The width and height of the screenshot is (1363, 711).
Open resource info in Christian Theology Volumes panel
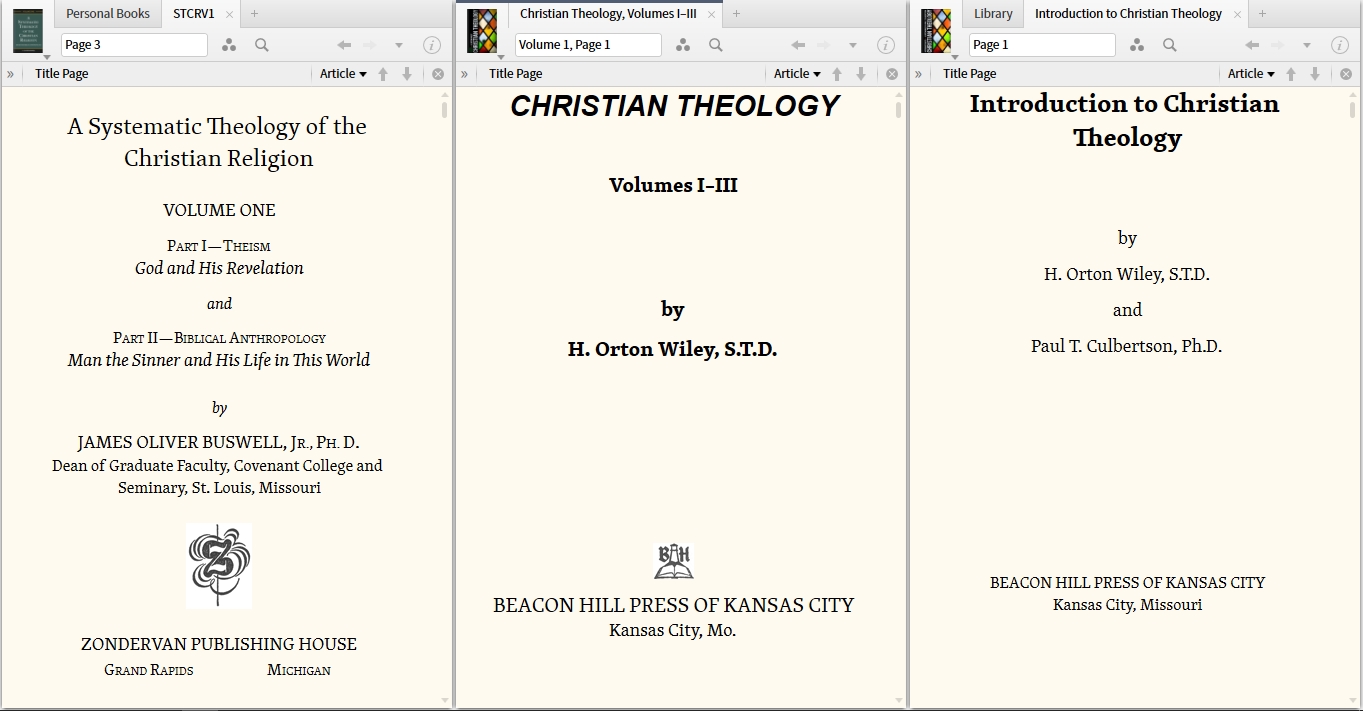(886, 45)
